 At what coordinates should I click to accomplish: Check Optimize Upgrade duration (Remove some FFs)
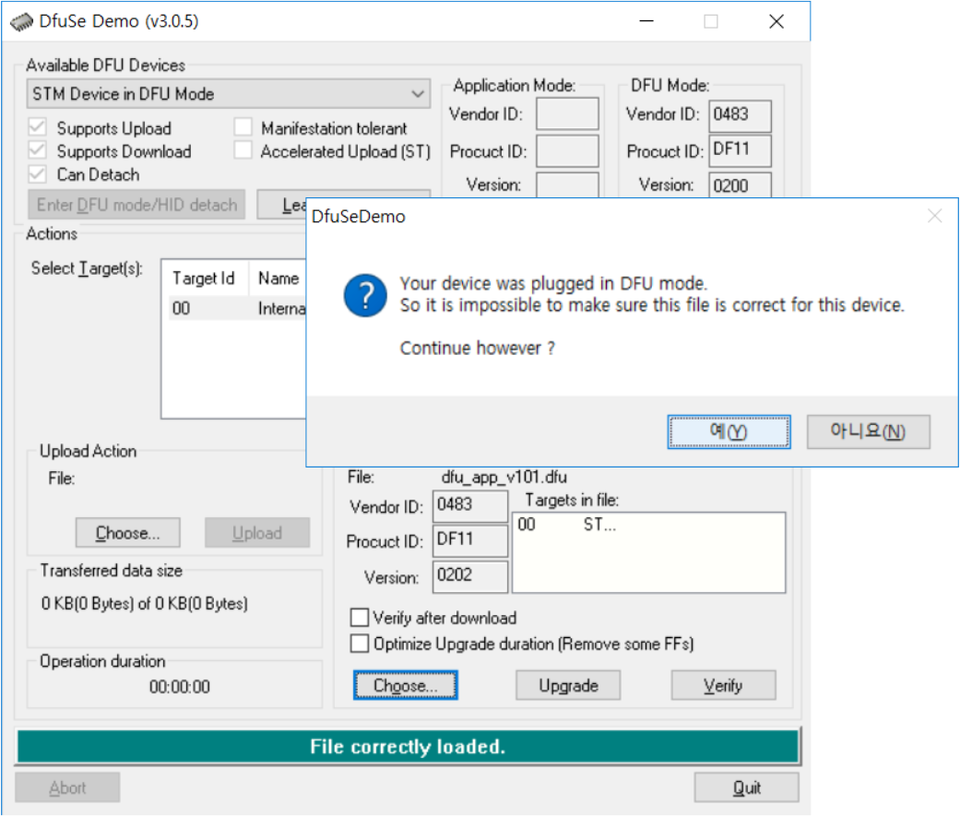[x=359, y=643]
